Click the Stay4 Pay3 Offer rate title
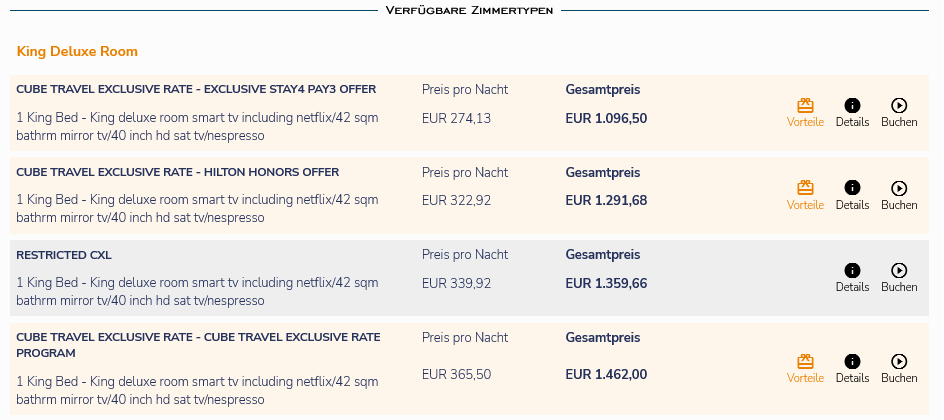 [x=196, y=90]
